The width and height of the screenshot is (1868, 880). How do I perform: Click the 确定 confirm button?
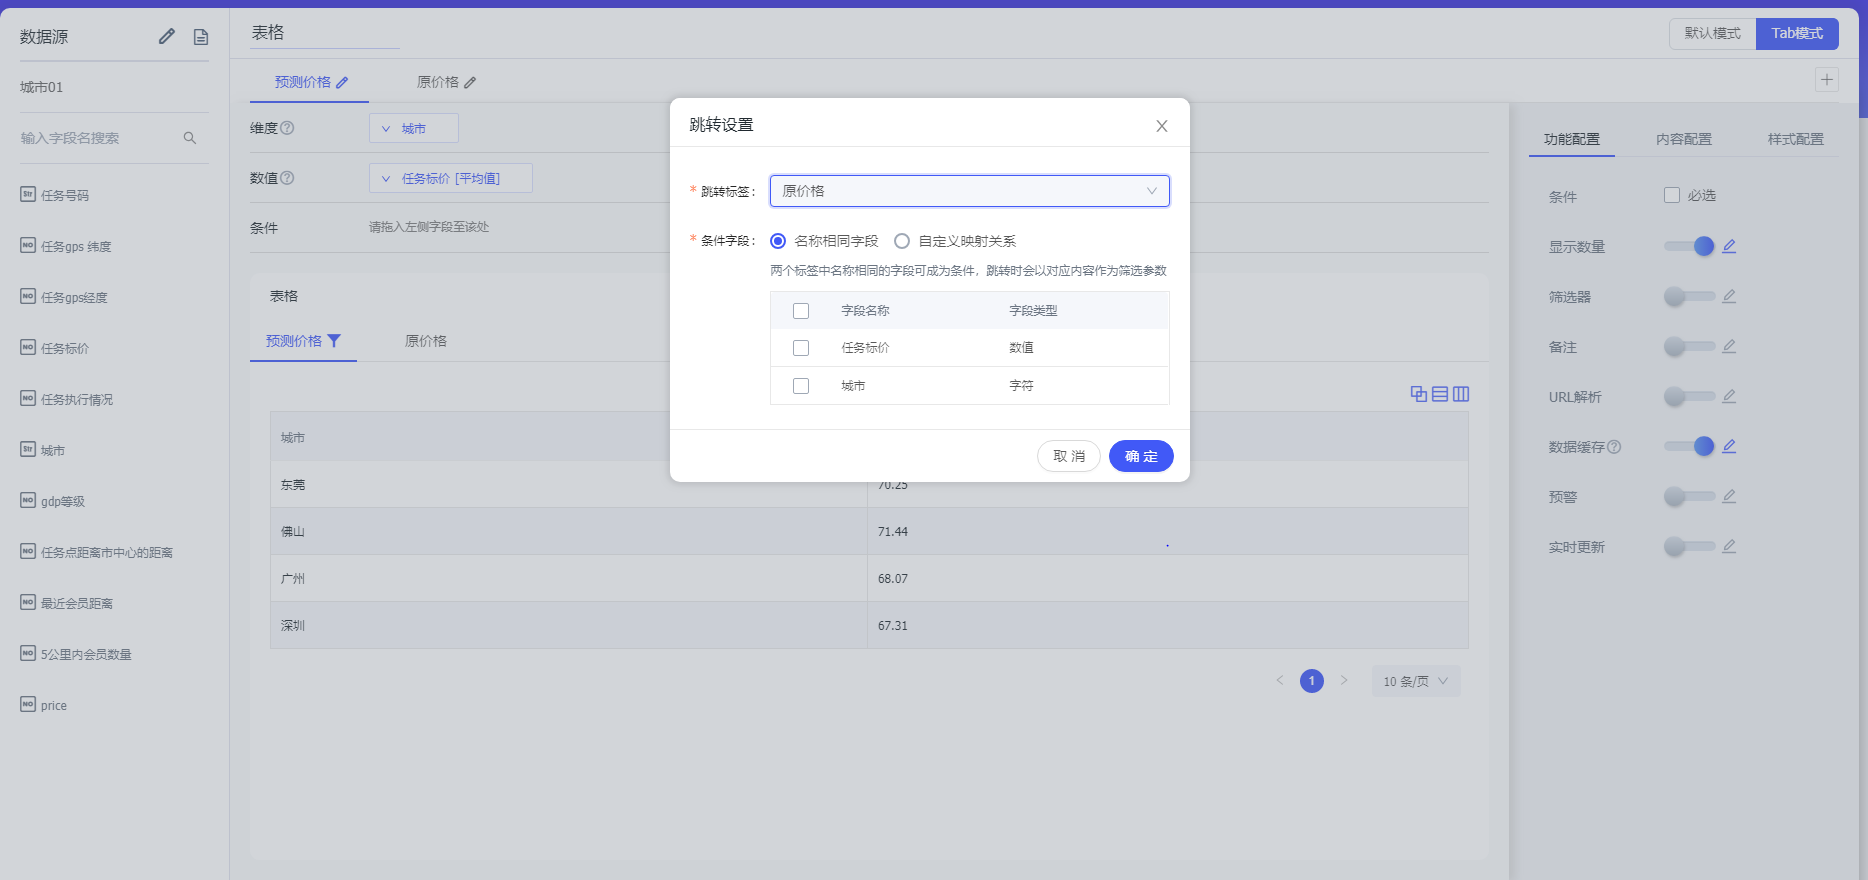pos(1141,456)
